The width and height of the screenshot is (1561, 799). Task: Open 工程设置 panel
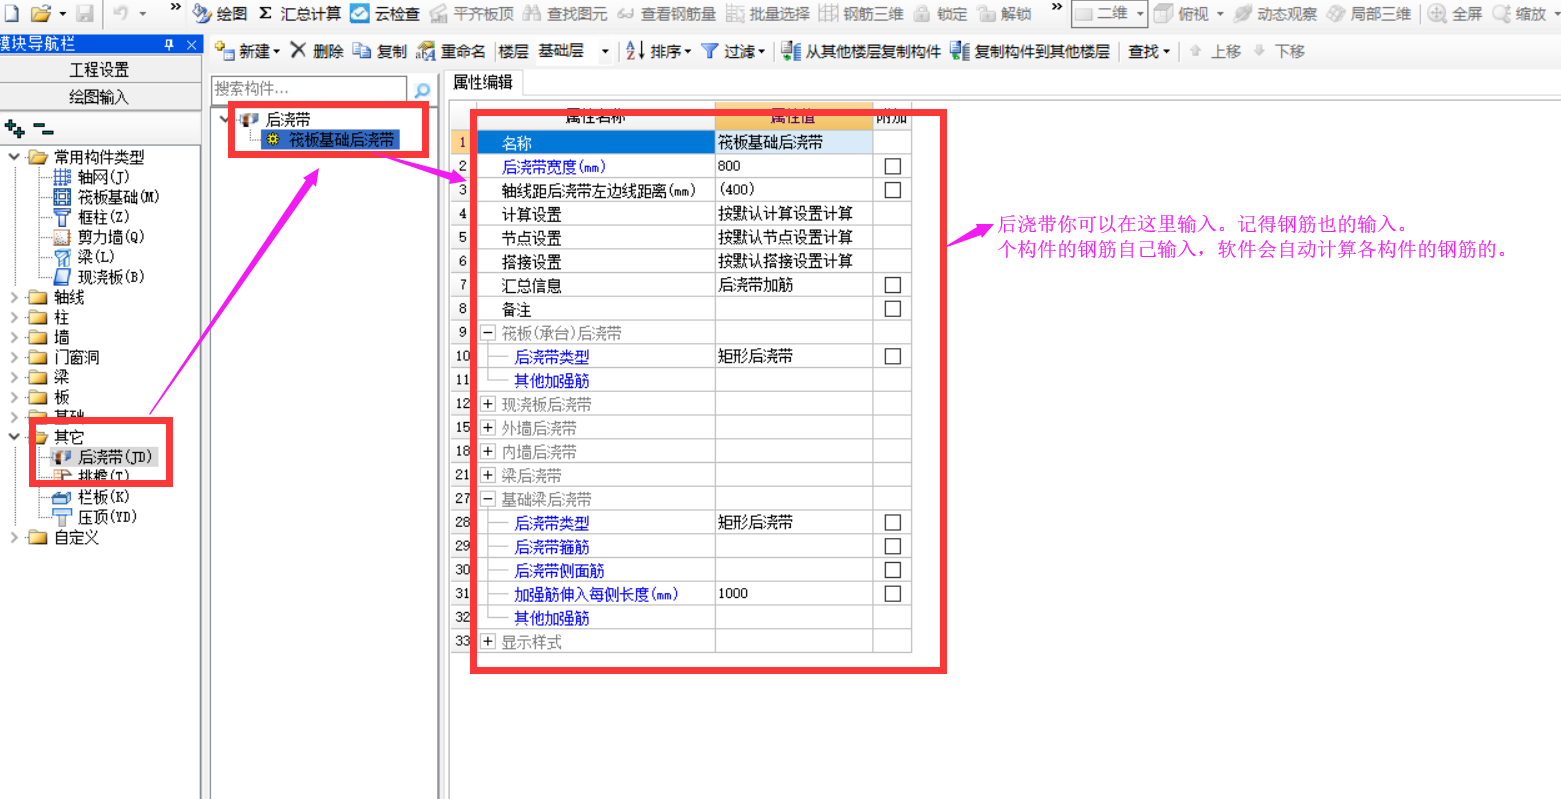[100, 70]
